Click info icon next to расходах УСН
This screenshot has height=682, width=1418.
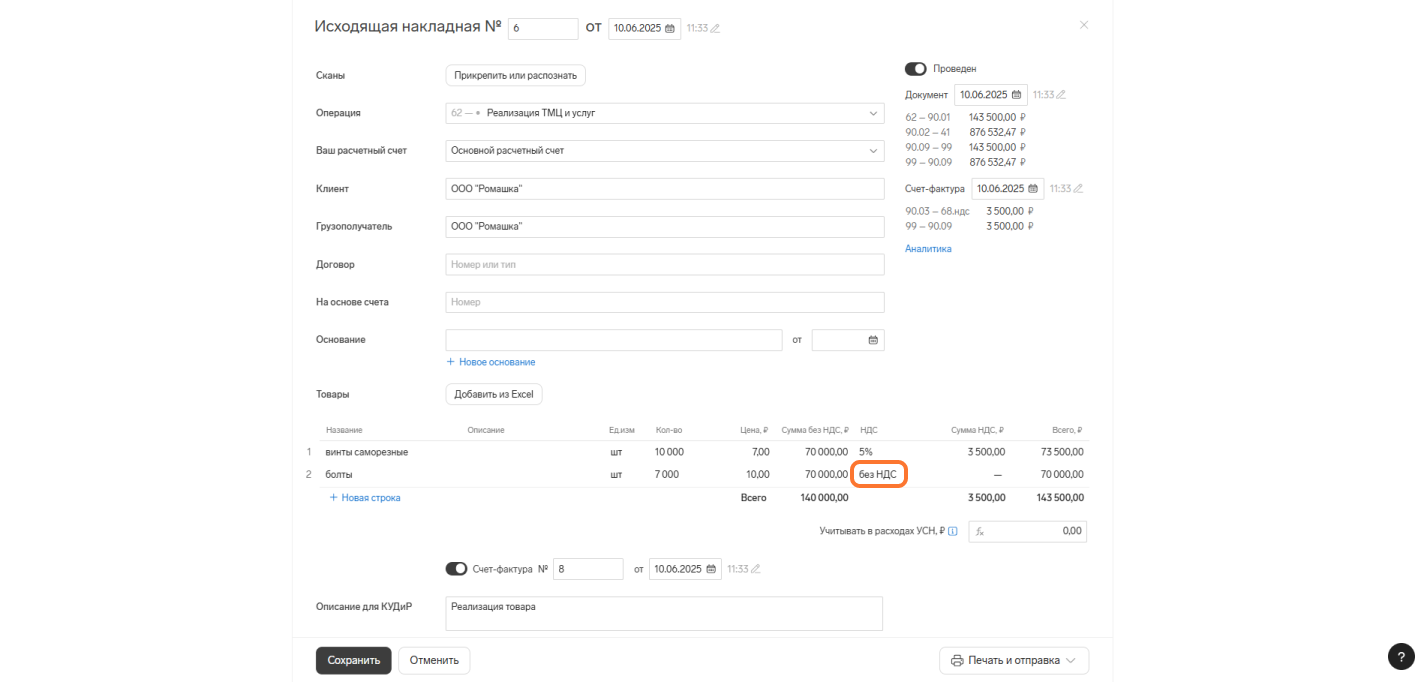click(952, 531)
